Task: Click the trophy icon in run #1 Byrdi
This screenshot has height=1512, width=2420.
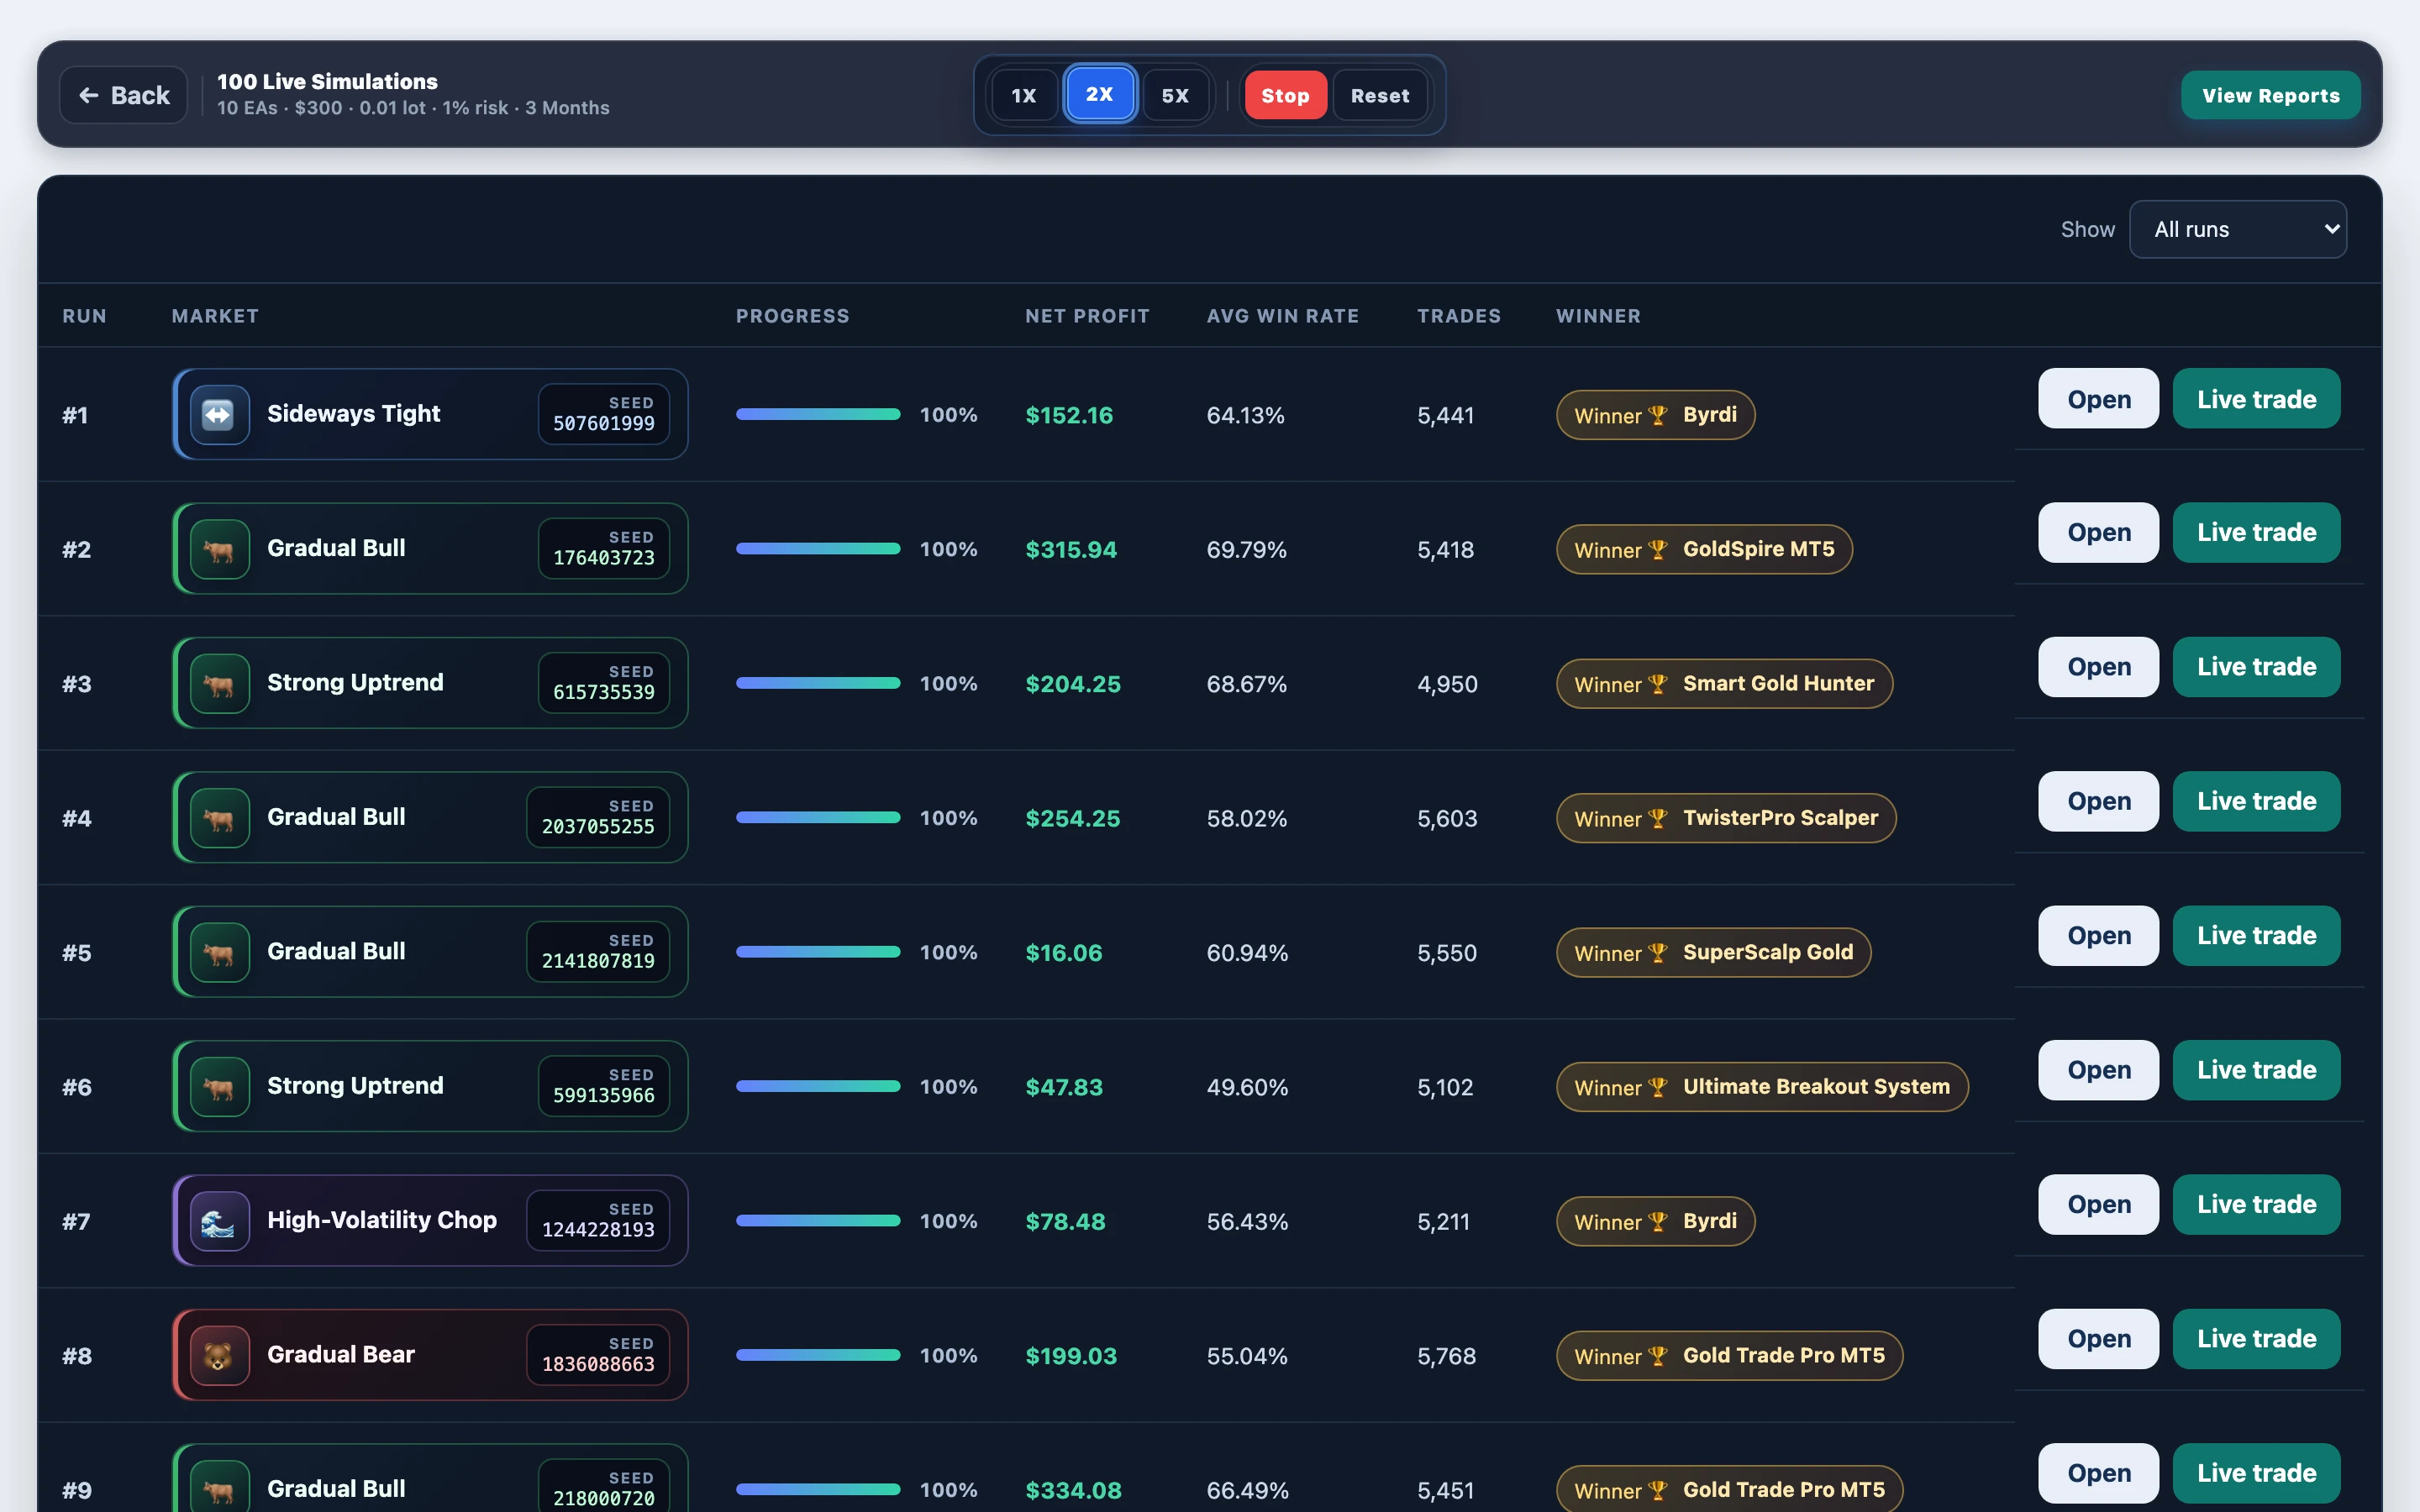Action: [1657, 415]
